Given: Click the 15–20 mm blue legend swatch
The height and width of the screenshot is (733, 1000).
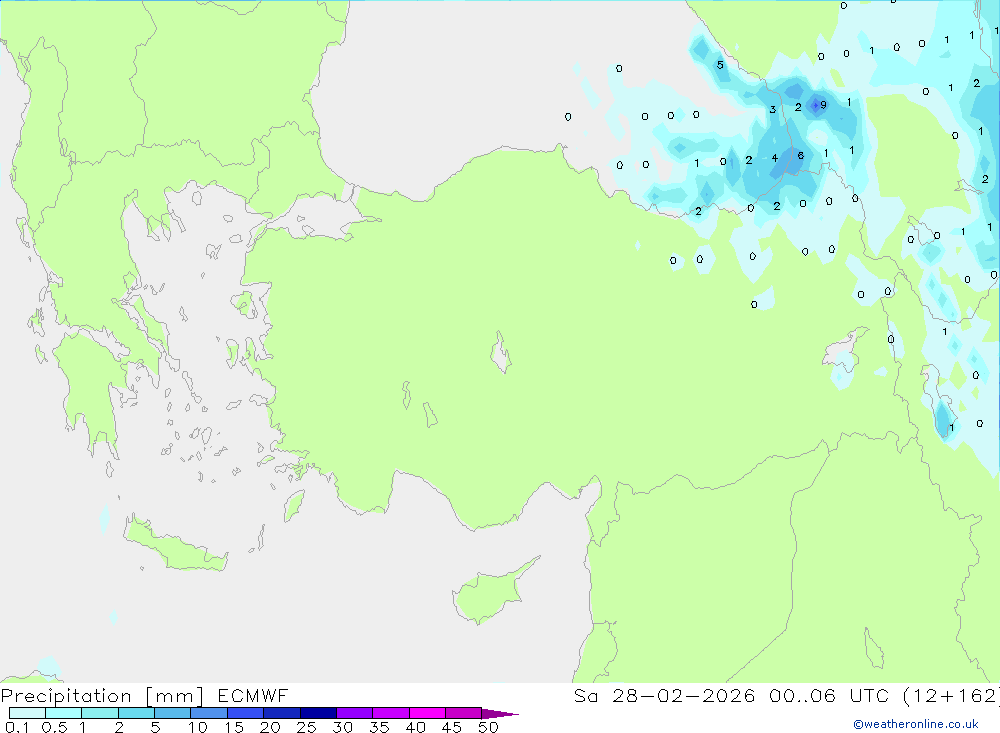Looking at the screenshot, I should pos(245,713).
